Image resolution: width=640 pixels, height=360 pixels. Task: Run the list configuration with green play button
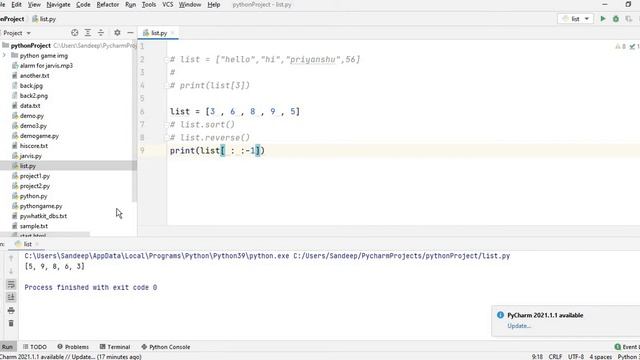point(602,19)
